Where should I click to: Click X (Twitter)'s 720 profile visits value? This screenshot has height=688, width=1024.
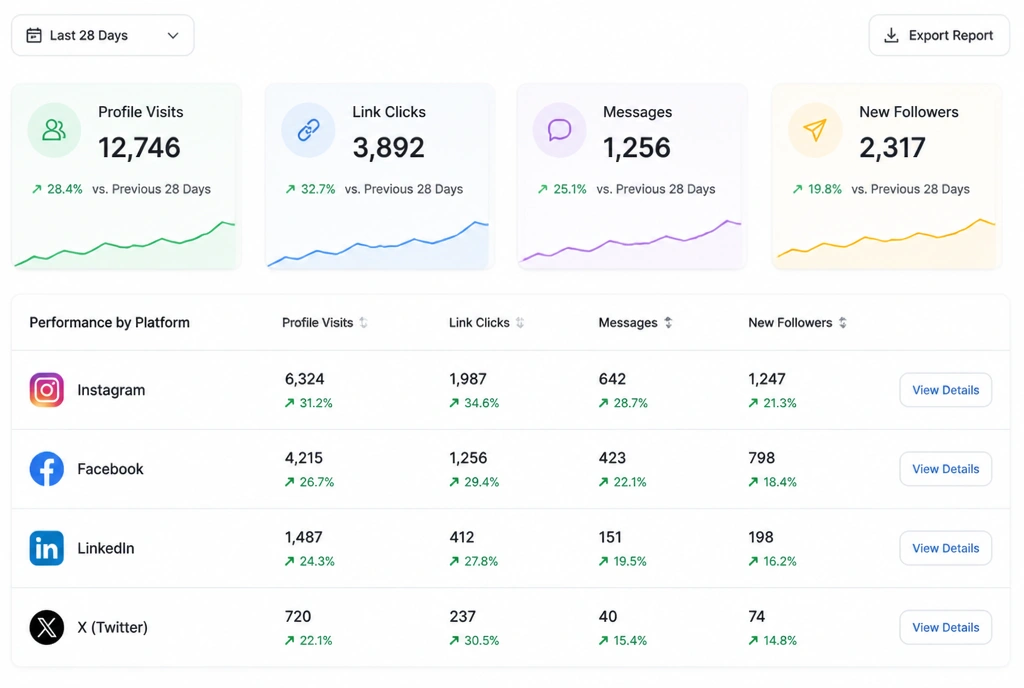[298, 617]
